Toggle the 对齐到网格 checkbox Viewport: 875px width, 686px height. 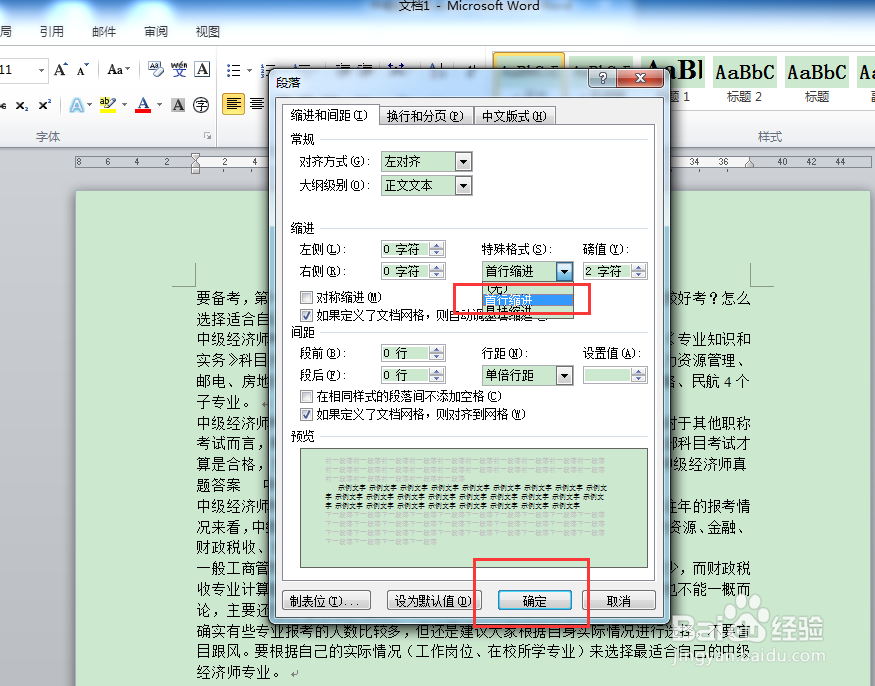(x=306, y=414)
